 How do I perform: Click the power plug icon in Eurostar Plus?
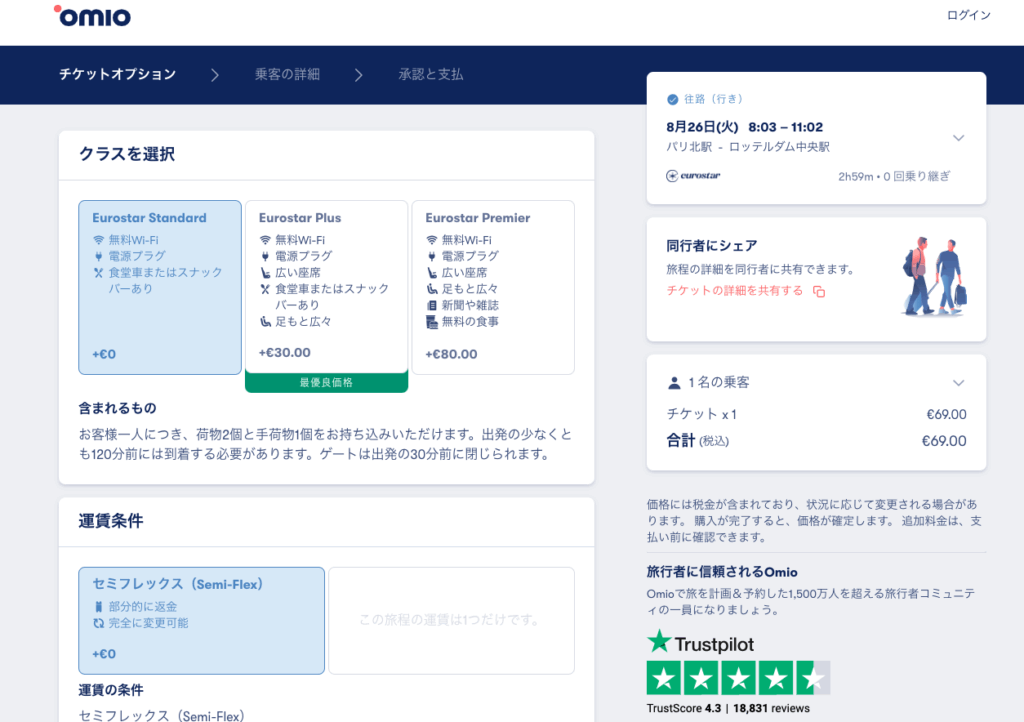265,257
